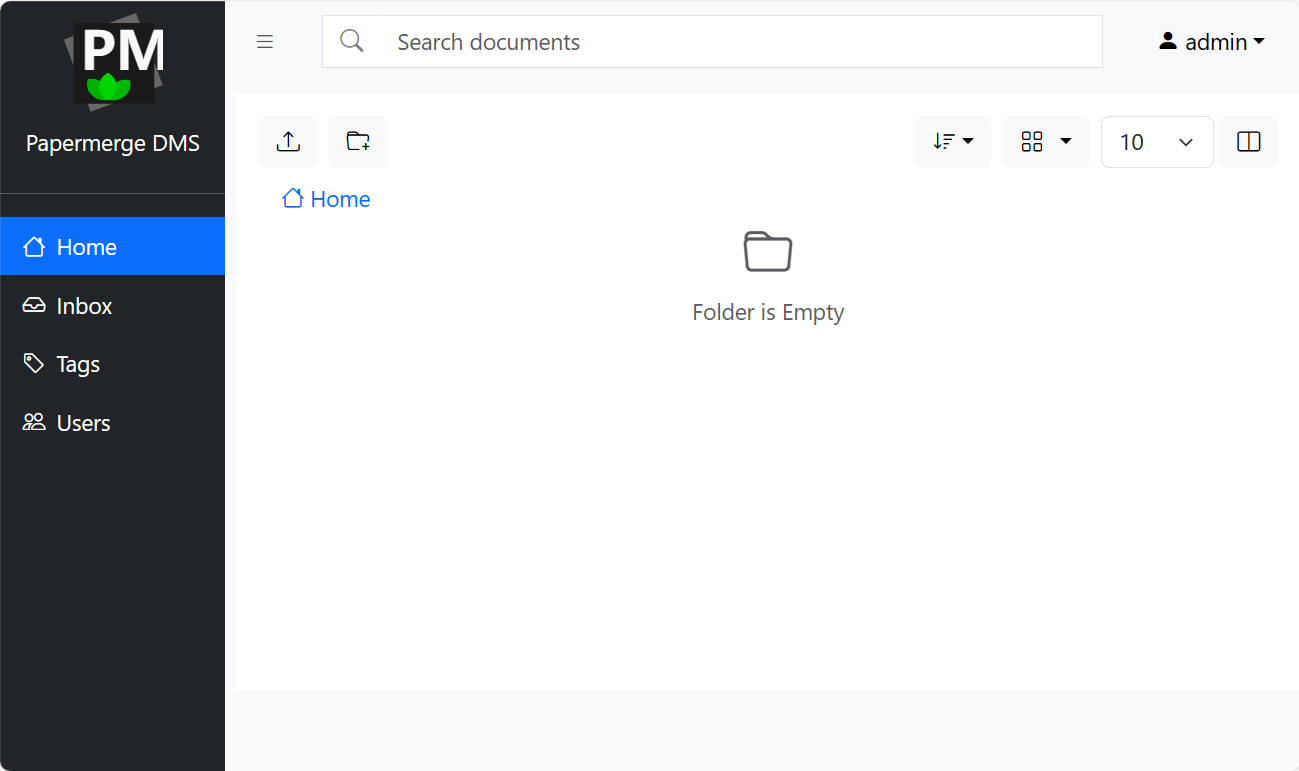This screenshot has width=1299, height=771.
Task: Select Home in the sidebar
Action: (x=86, y=247)
